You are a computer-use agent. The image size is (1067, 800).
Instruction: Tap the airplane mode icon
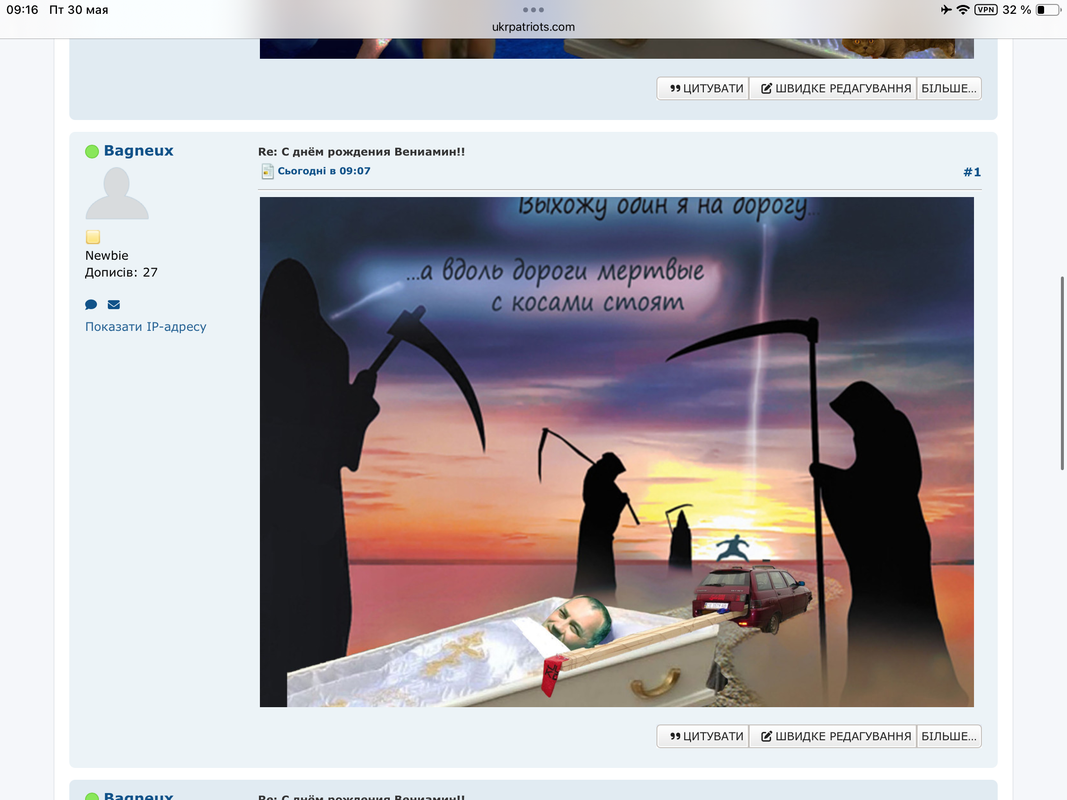click(946, 10)
